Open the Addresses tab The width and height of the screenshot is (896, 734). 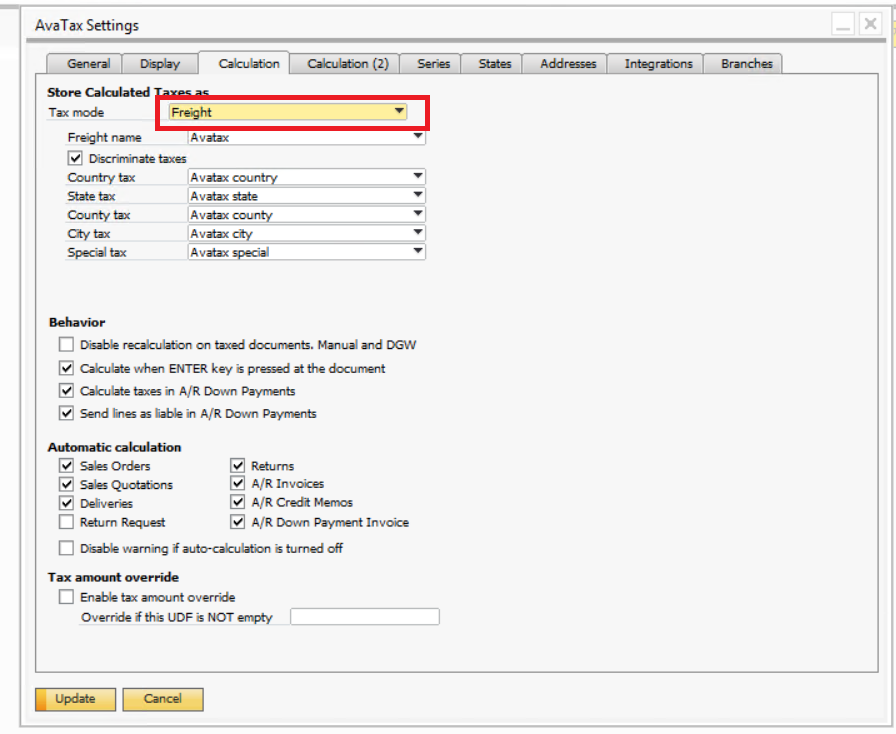point(565,63)
